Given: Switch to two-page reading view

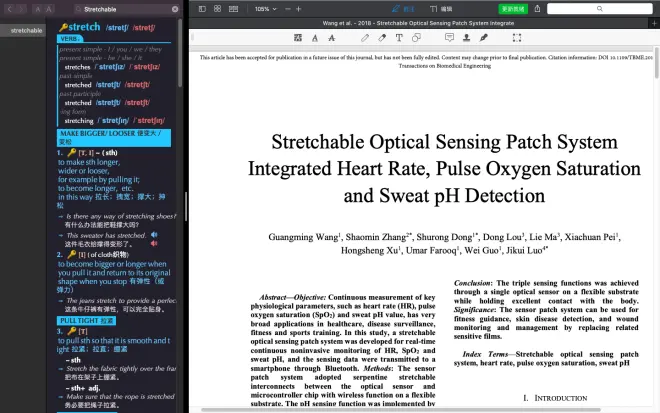Looking at the screenshot, I should (x=233, y=9).
